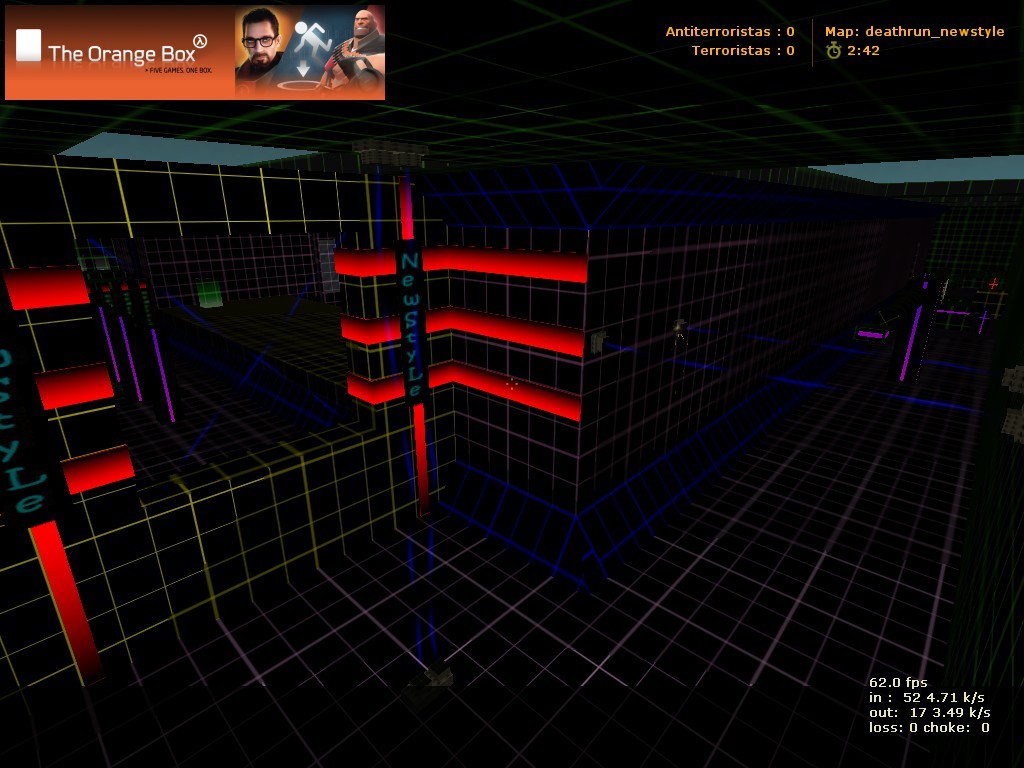Click the small red cross marker at far right
1024x768 pixels.
[x=993, y=284]
